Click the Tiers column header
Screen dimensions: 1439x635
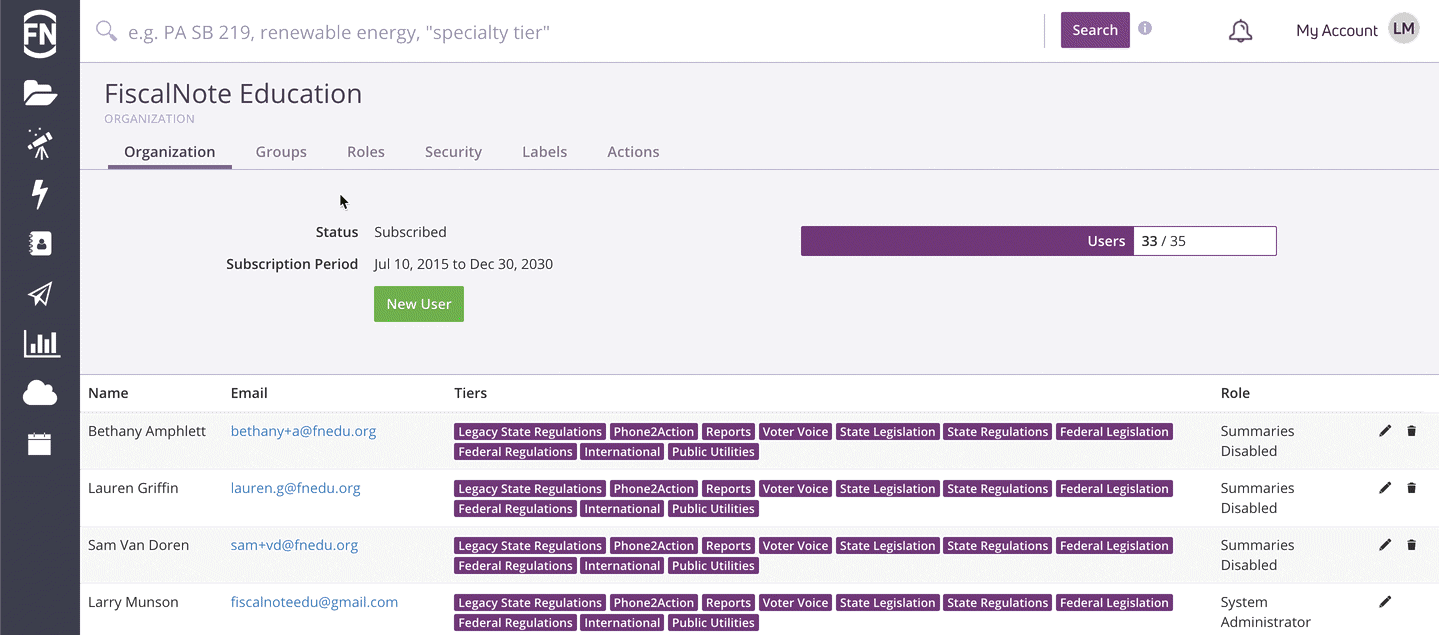point(470,393)
